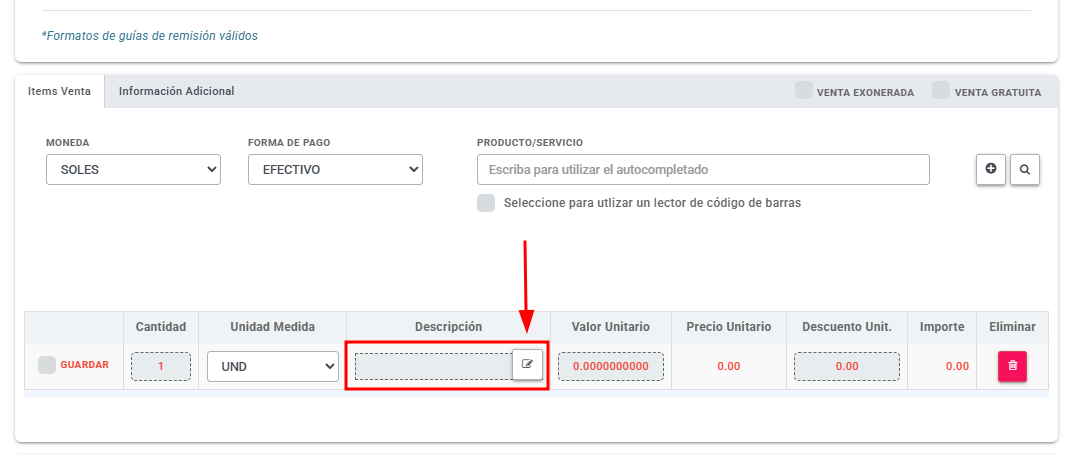This screenshot has height=455, width=1074.
Task: Click the Valor Unitario field 0.0000000000
Action: click(x=611, y=366)
